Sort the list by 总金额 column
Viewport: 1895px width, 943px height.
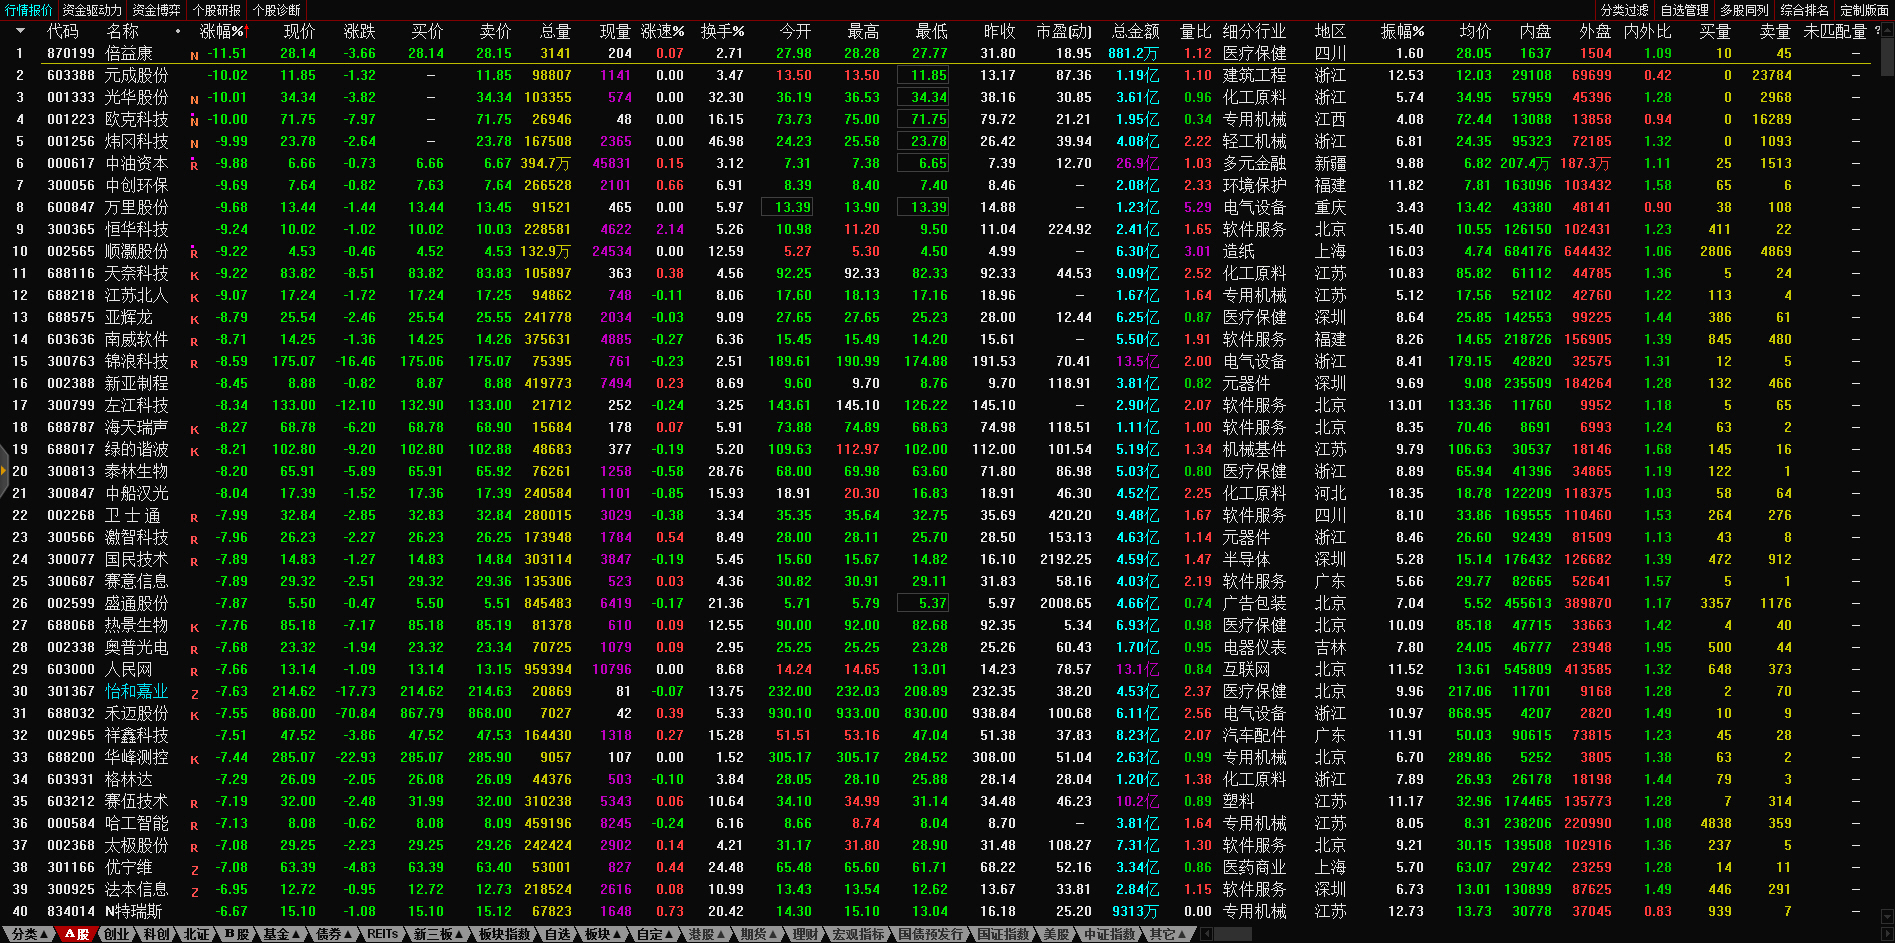pyautogui.click(x=1135, y=31)
